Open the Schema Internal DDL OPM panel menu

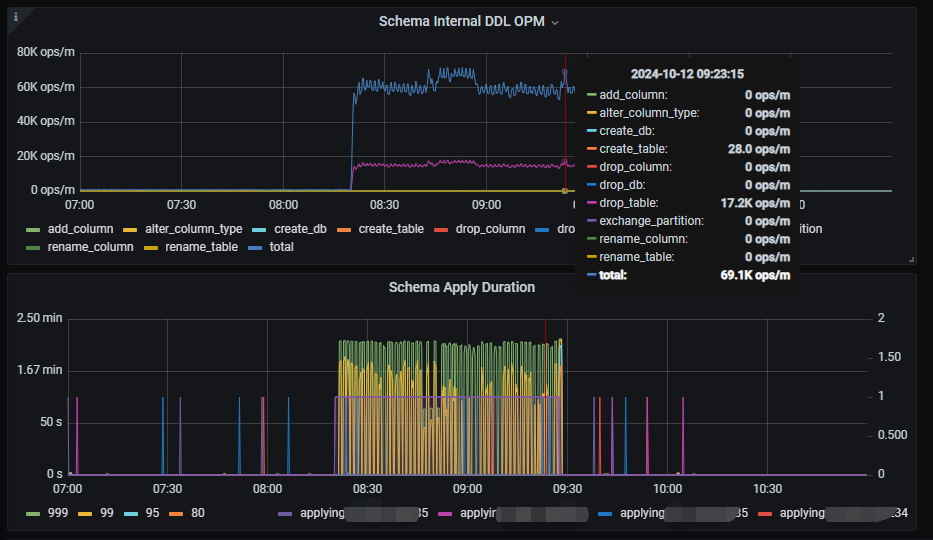tap(461, 21)
